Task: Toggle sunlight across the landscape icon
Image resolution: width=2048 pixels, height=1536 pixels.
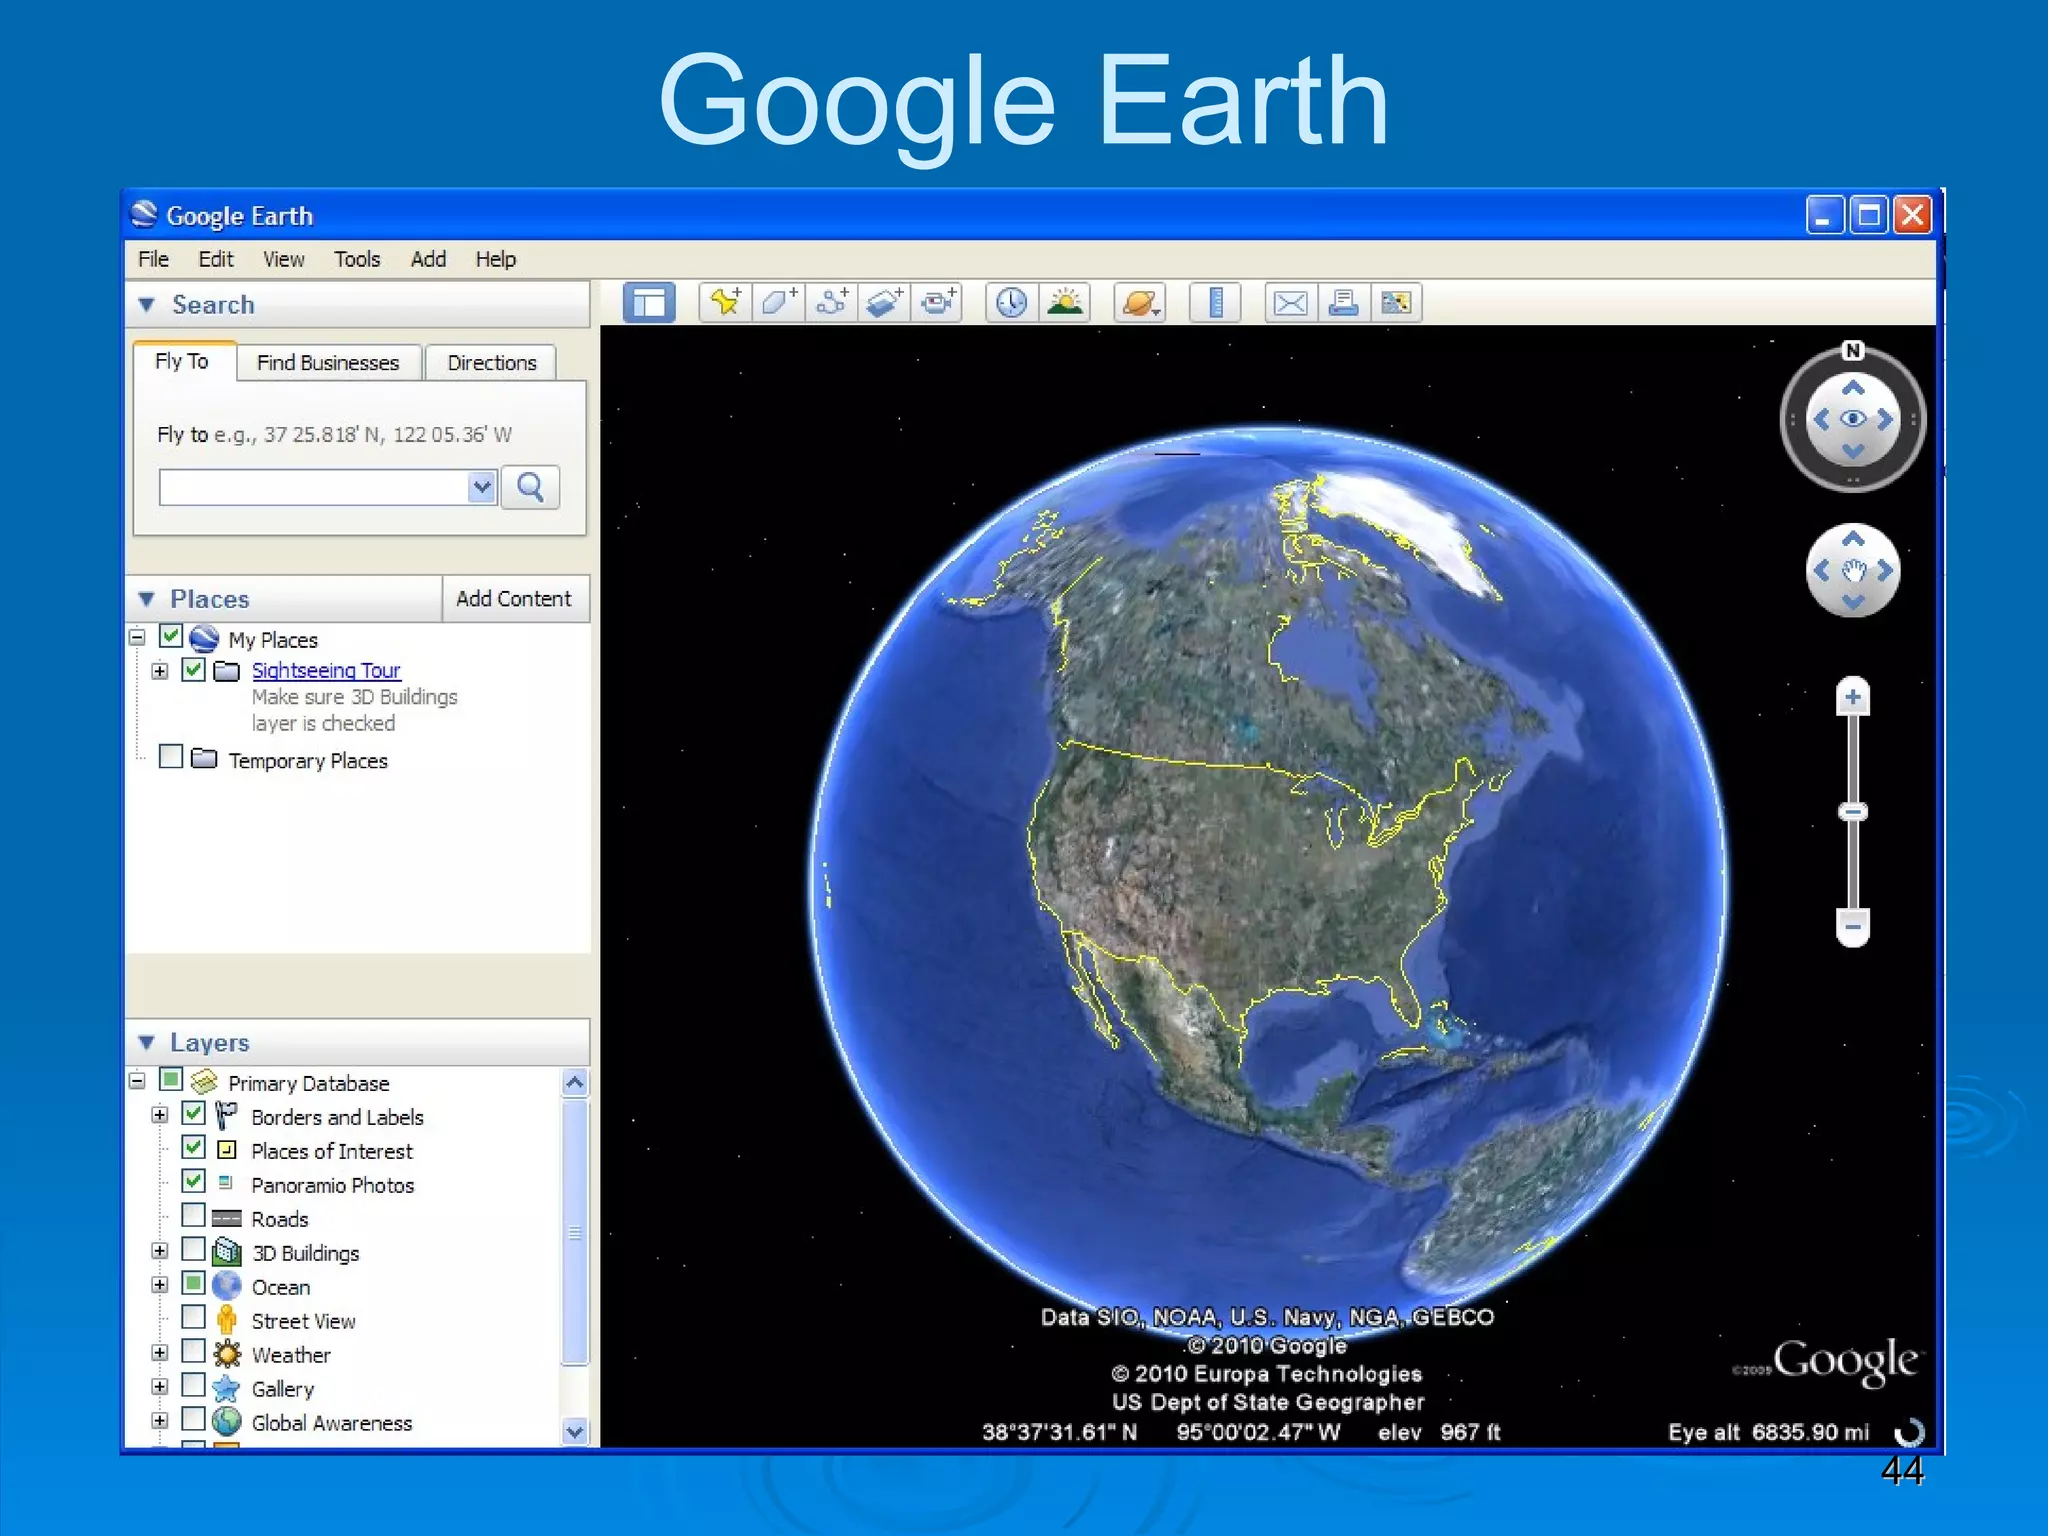Action: tap(1065, 302)
